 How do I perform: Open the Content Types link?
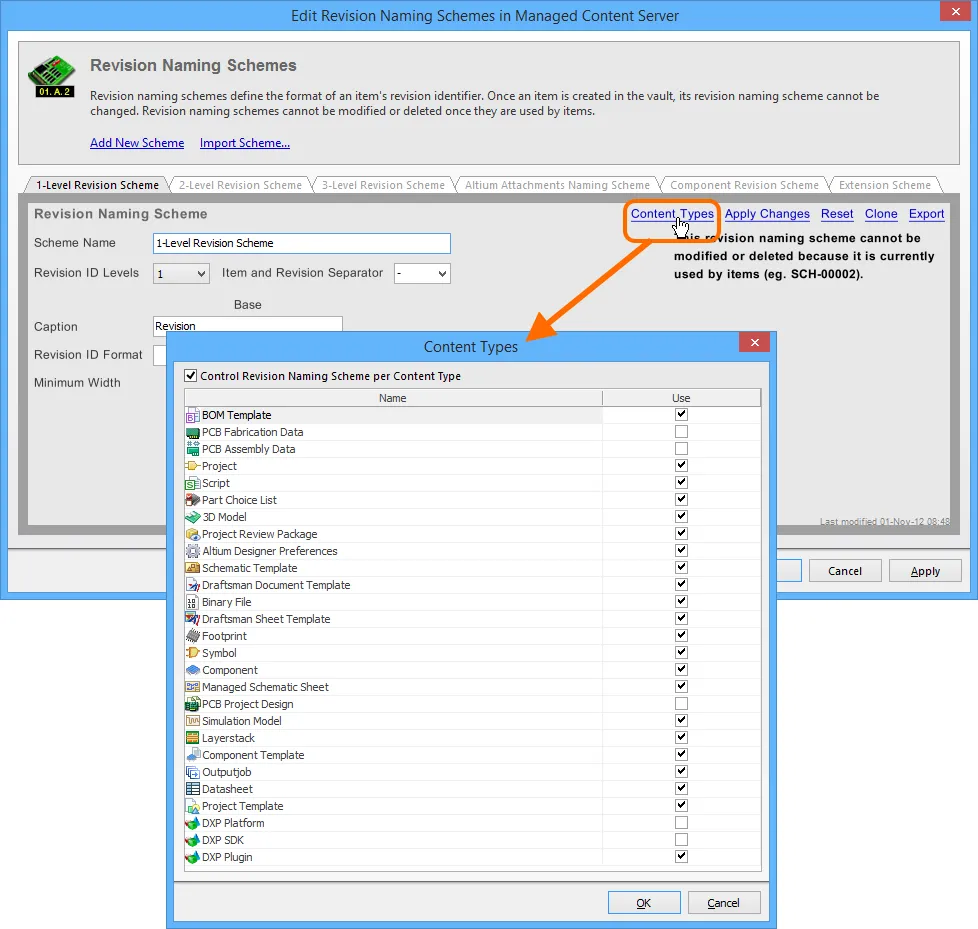(672, 214)
